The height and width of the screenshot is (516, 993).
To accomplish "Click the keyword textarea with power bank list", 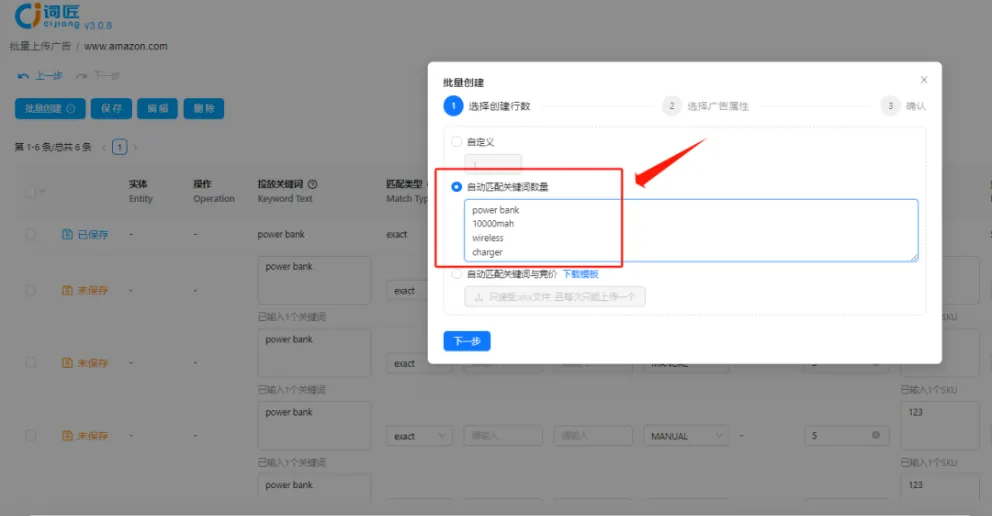I will click(x=691, y=230).
